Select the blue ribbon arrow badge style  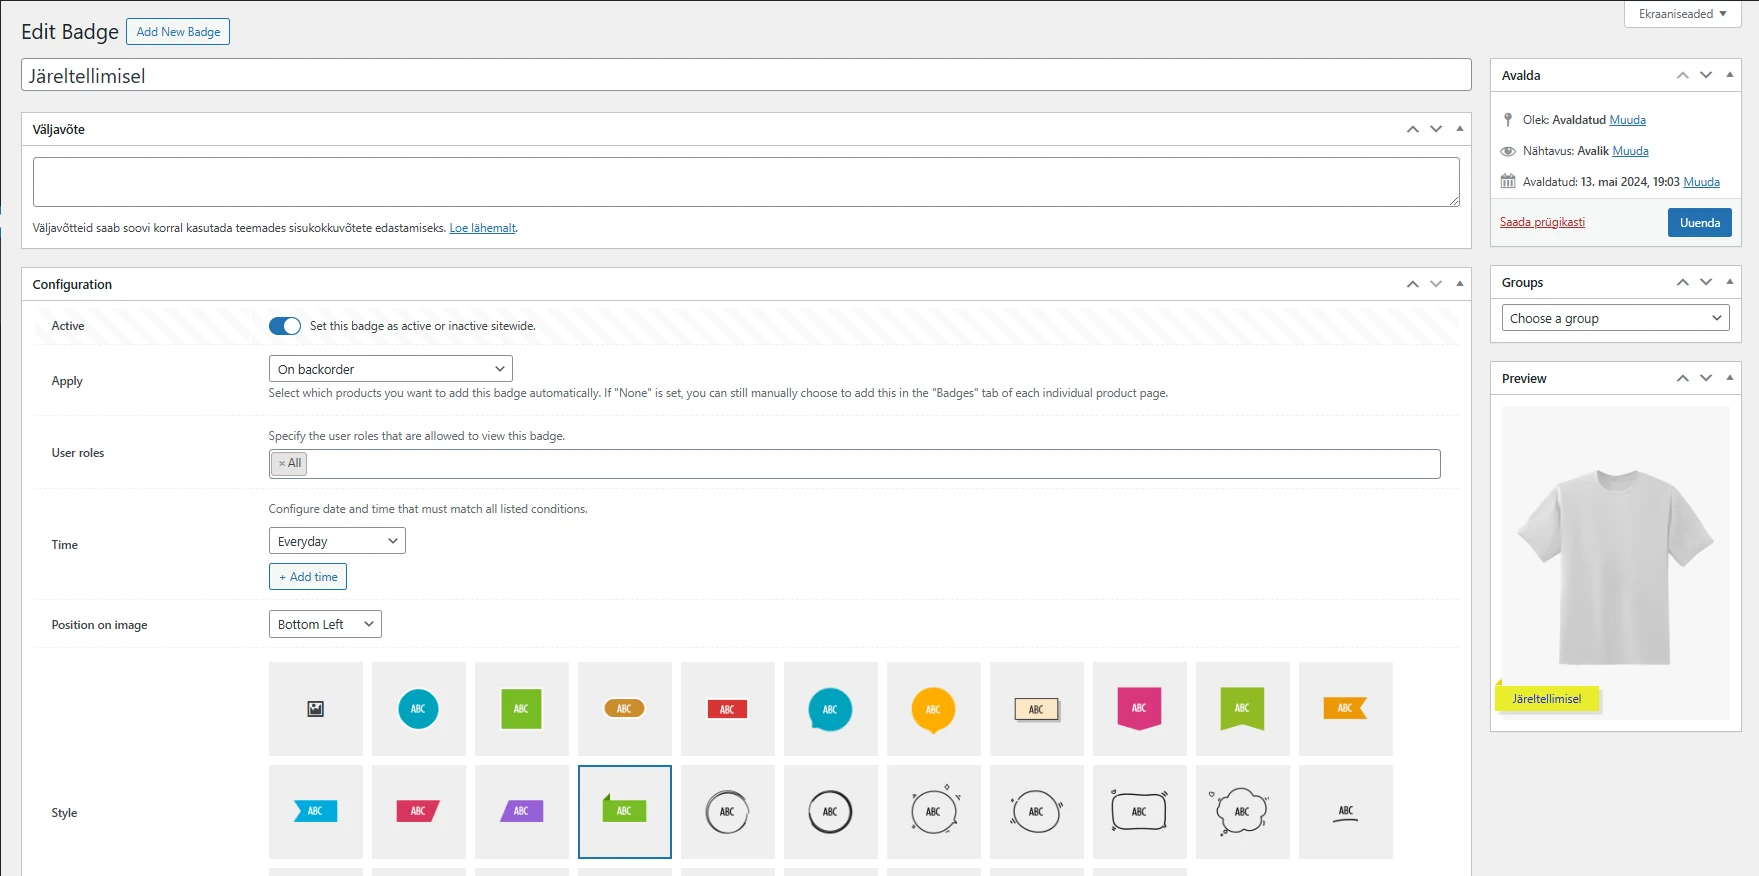point(315,812)
